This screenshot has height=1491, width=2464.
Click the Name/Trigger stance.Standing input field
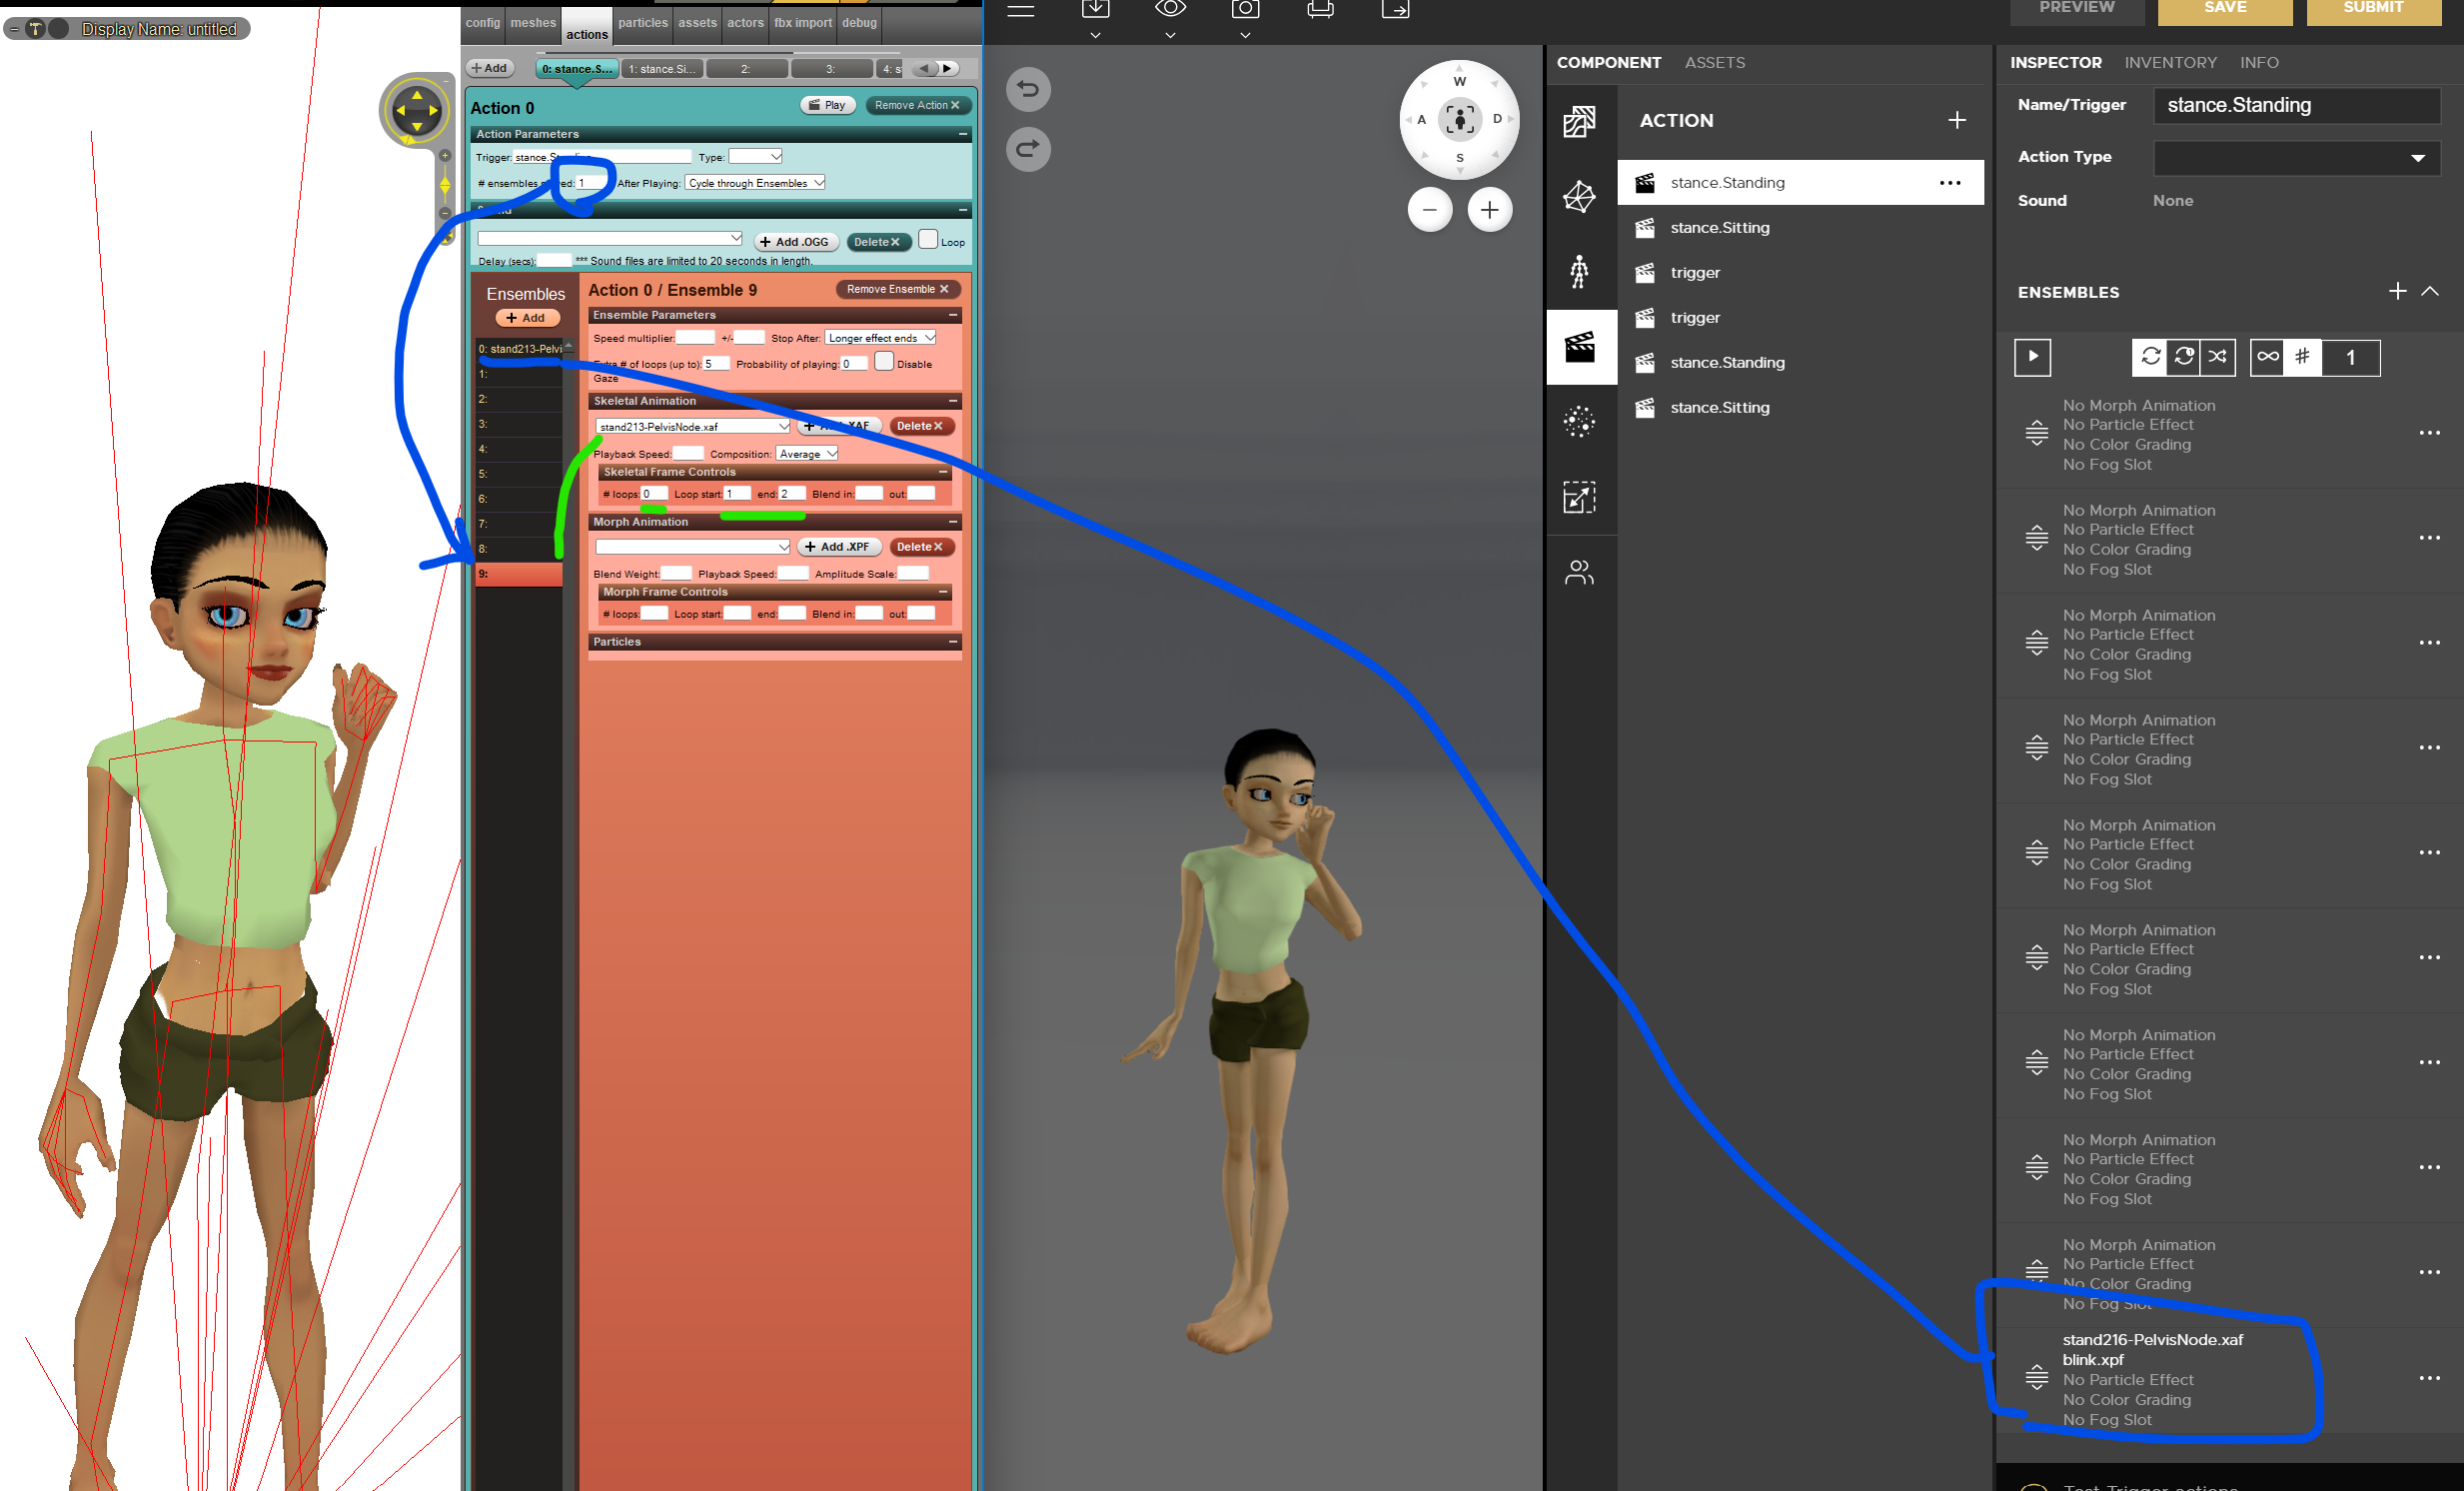2296,105
